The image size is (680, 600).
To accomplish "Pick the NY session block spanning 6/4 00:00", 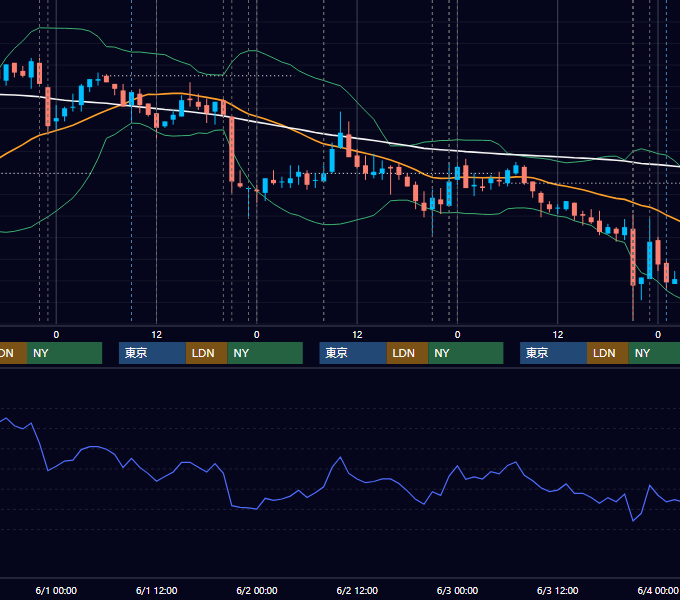I will [x=654, y=353].
